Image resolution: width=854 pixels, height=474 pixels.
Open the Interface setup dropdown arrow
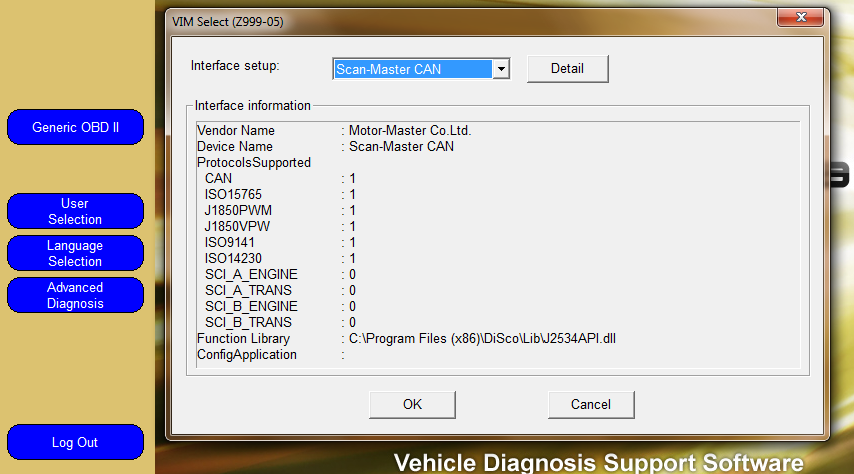coord(501,69)
